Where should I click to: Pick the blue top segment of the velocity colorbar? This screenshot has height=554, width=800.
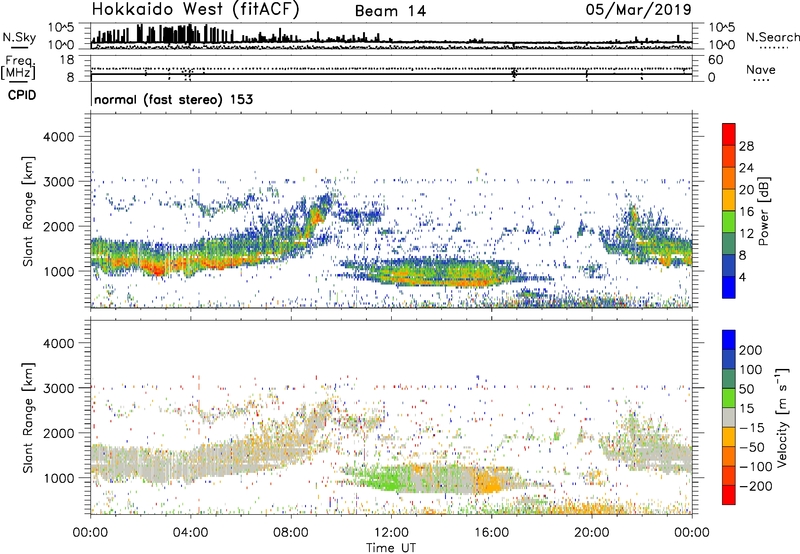(729, 340)
